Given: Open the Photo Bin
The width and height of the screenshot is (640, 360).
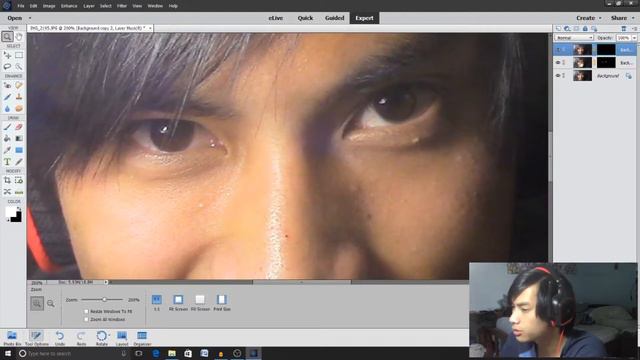Looking at the screenshot, I should coord(12,338).
